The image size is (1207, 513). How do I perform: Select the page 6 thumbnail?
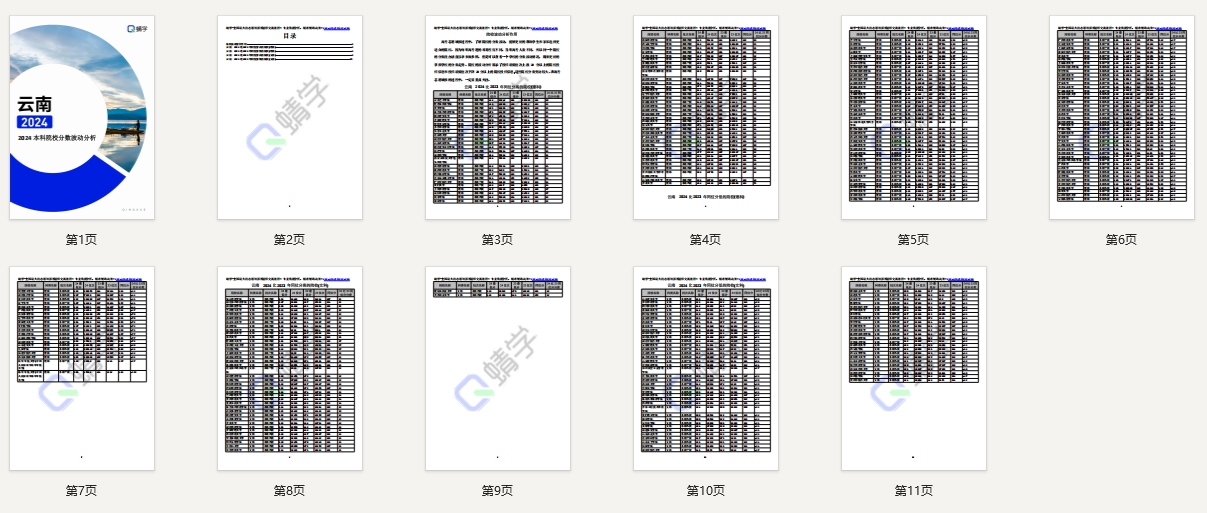(x=1121, y=117)
